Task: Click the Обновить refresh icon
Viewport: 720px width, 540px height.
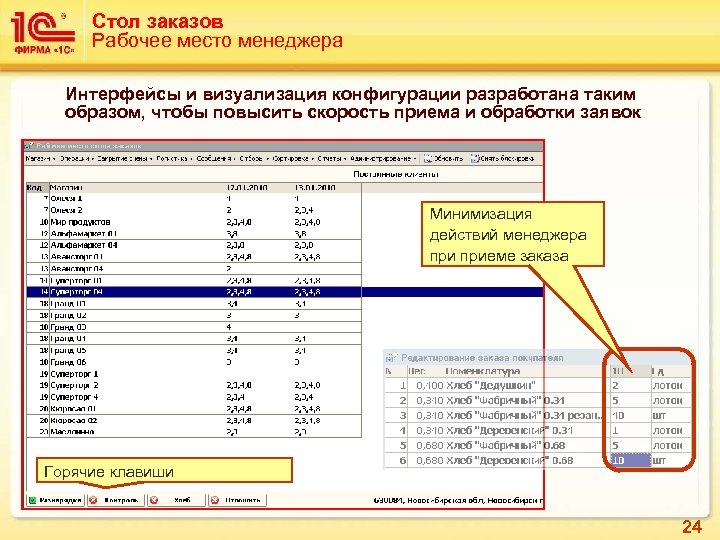Action: tap(428, 158)
